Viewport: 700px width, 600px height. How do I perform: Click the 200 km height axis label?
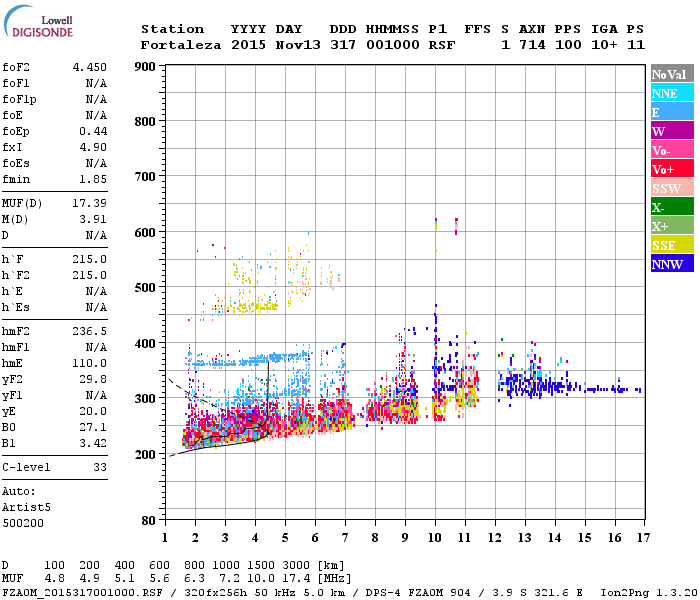pos(145,454)
